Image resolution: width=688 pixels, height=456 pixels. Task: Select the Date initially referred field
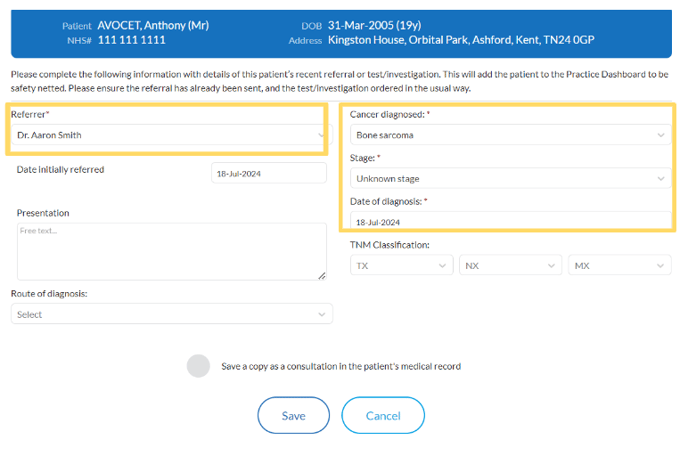pyautogui.click(x=269, y=173)
